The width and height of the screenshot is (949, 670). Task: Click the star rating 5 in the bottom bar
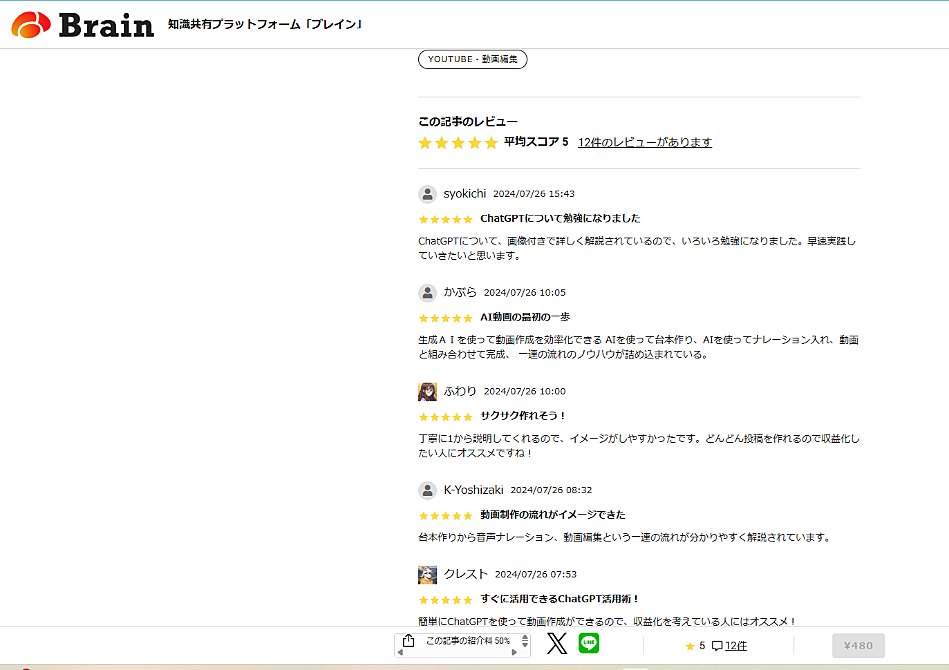coord(695,646)
